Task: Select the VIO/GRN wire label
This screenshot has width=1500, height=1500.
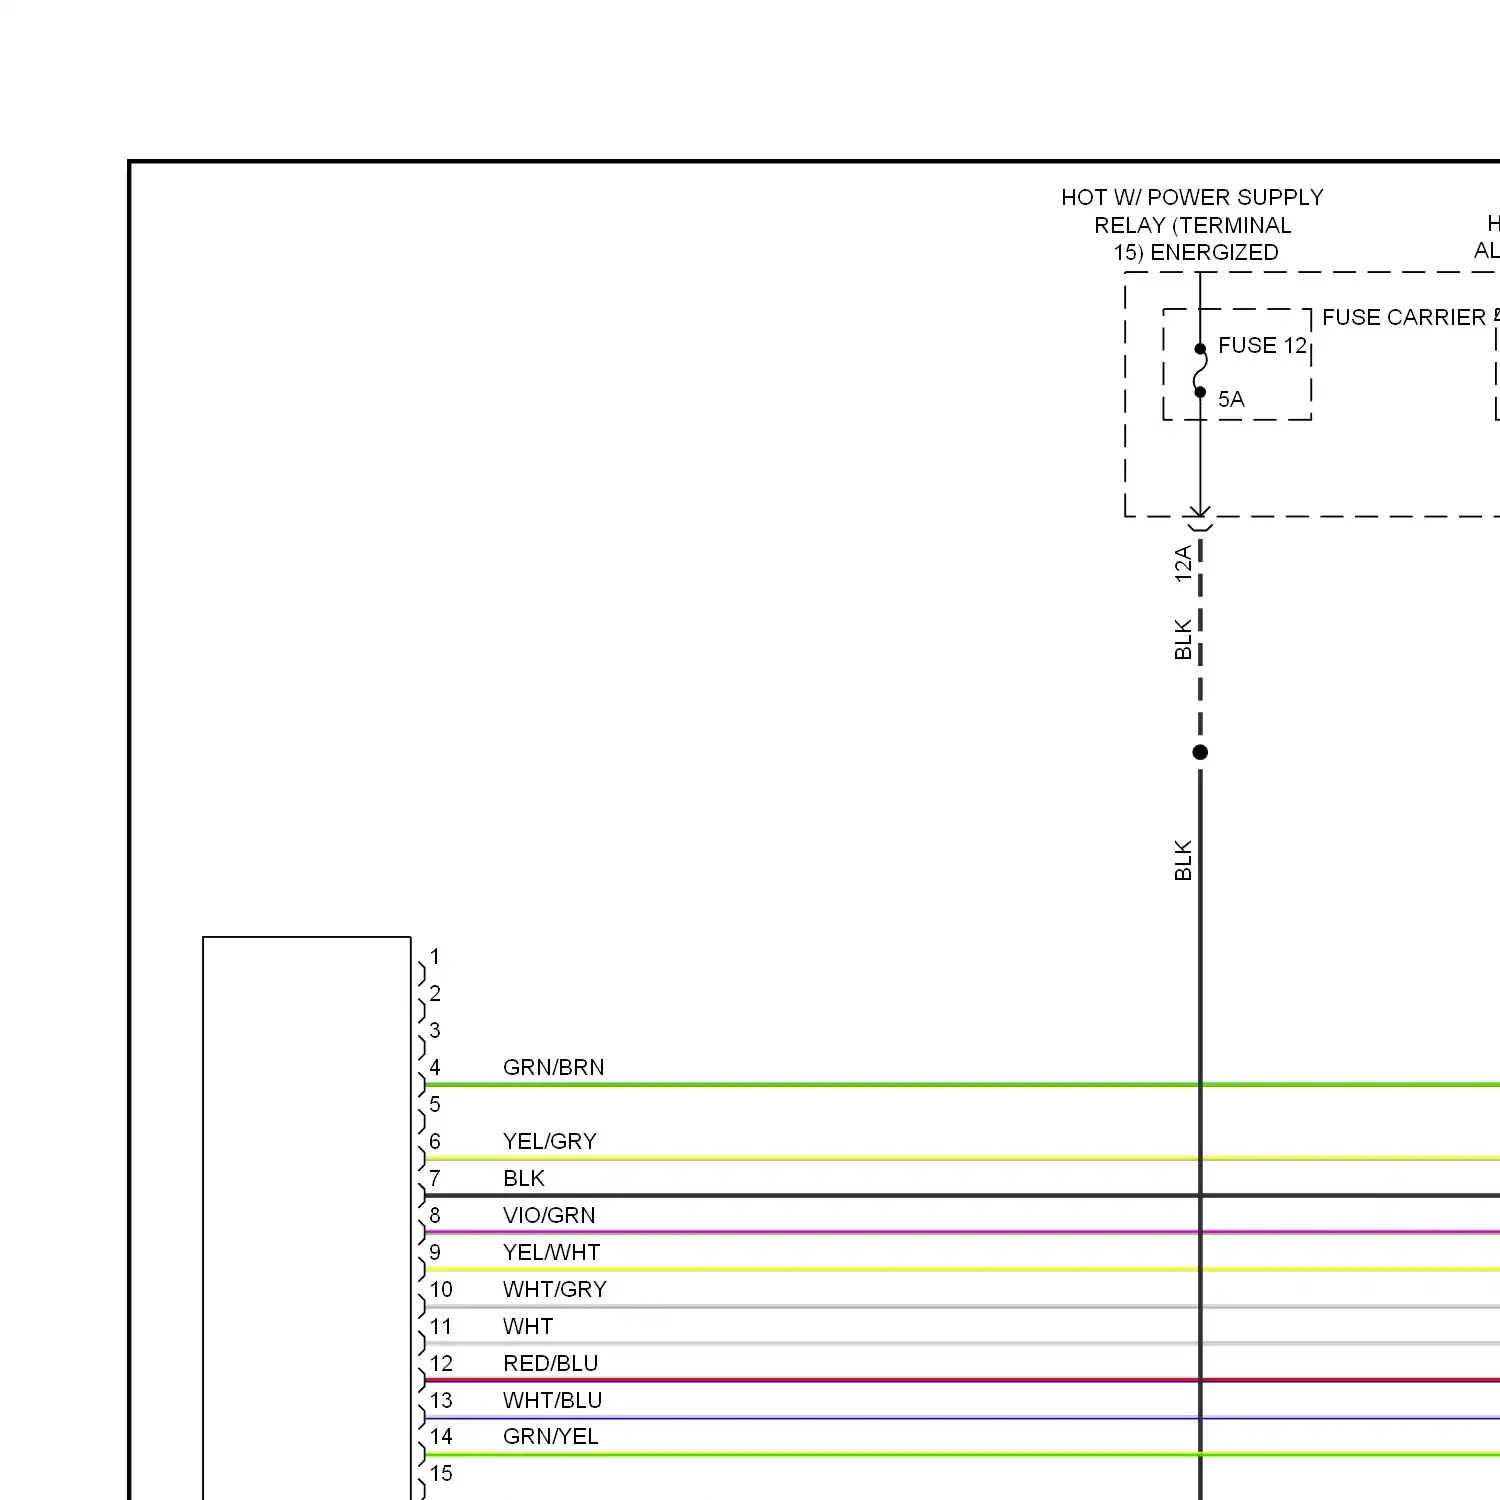Action: point(548,1215)
